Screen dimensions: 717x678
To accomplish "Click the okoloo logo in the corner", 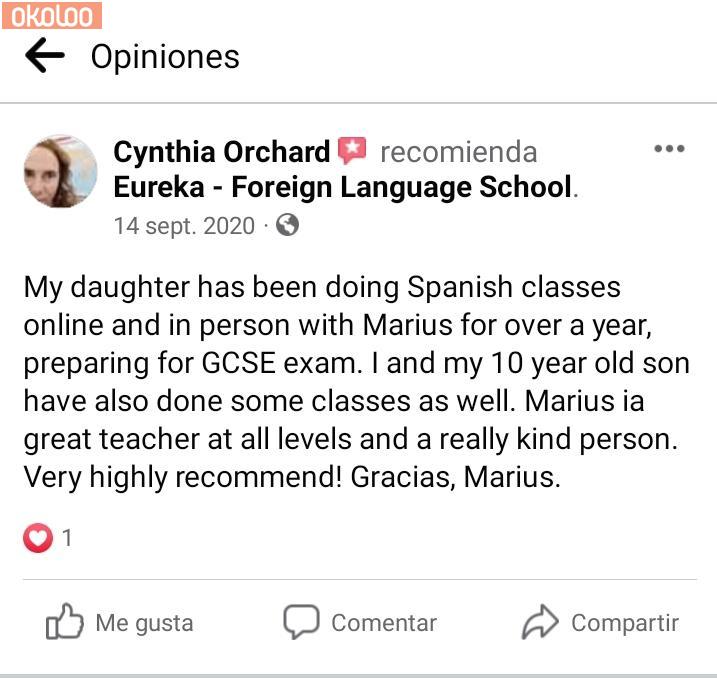I will 51,15.
